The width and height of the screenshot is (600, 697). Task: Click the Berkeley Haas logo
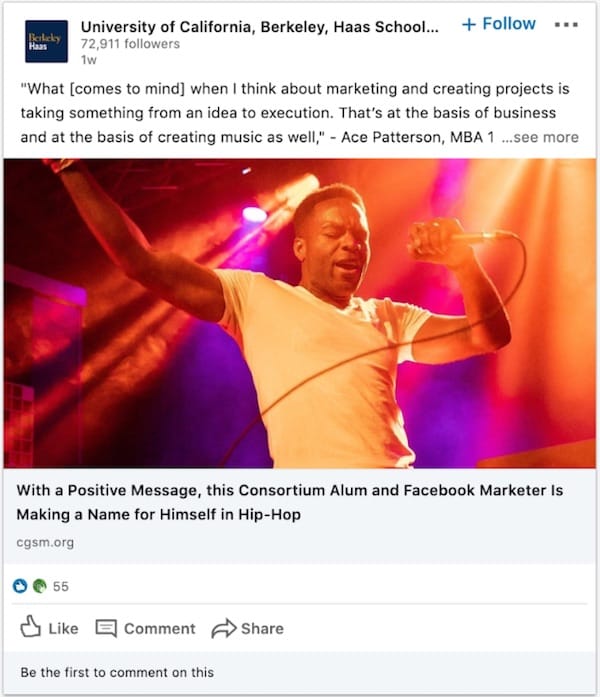pyautogui.click(x=46, y=41)
